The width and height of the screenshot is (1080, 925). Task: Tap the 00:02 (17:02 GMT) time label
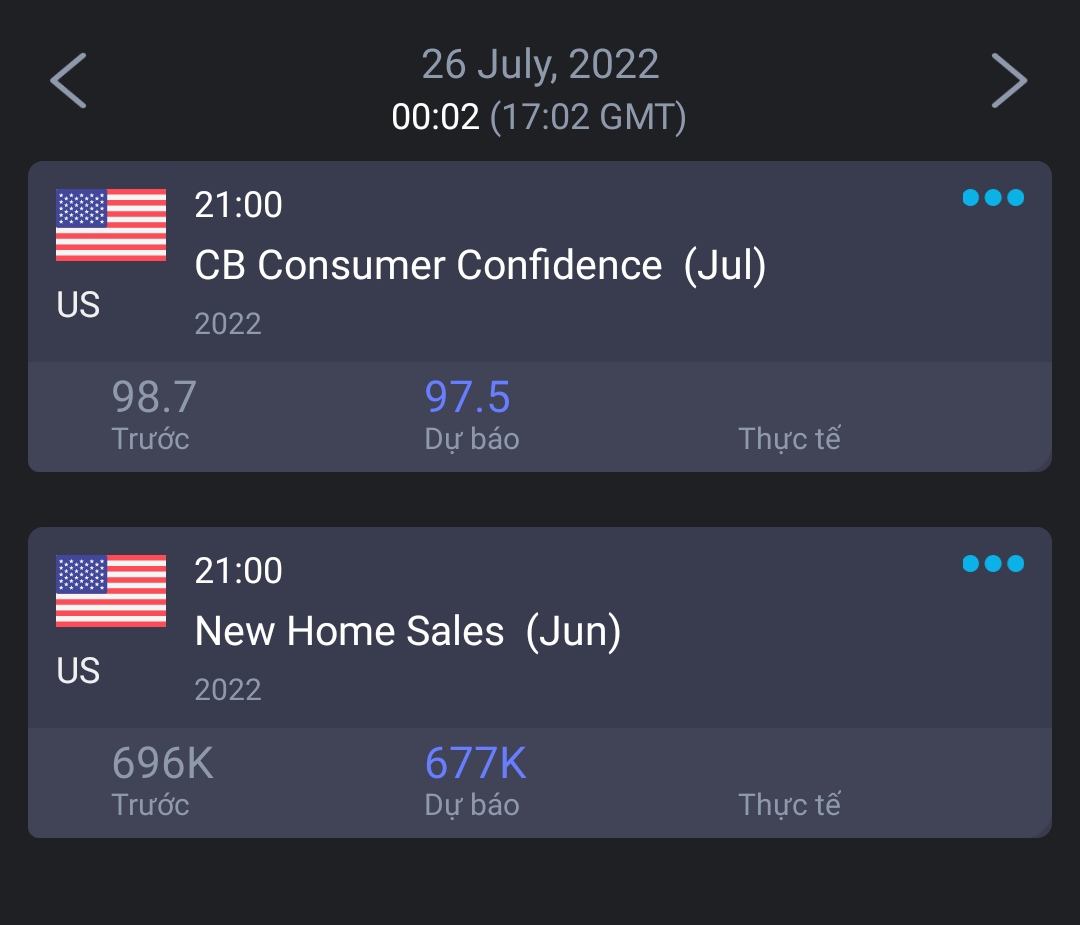539,118
